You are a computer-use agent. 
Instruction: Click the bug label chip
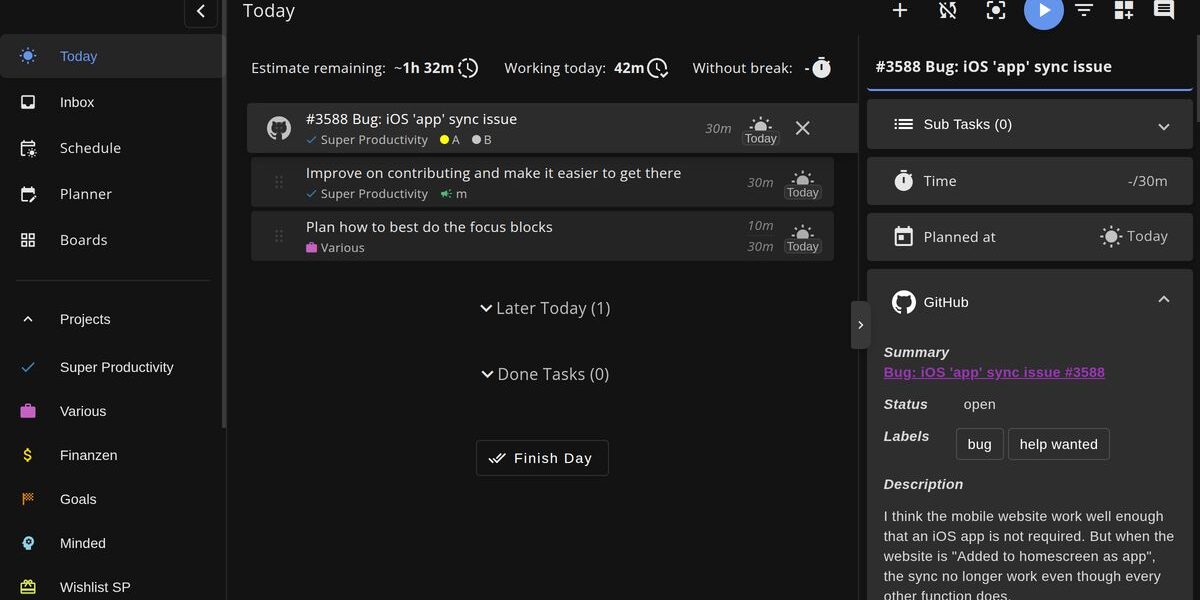click(x=979, y=444)
